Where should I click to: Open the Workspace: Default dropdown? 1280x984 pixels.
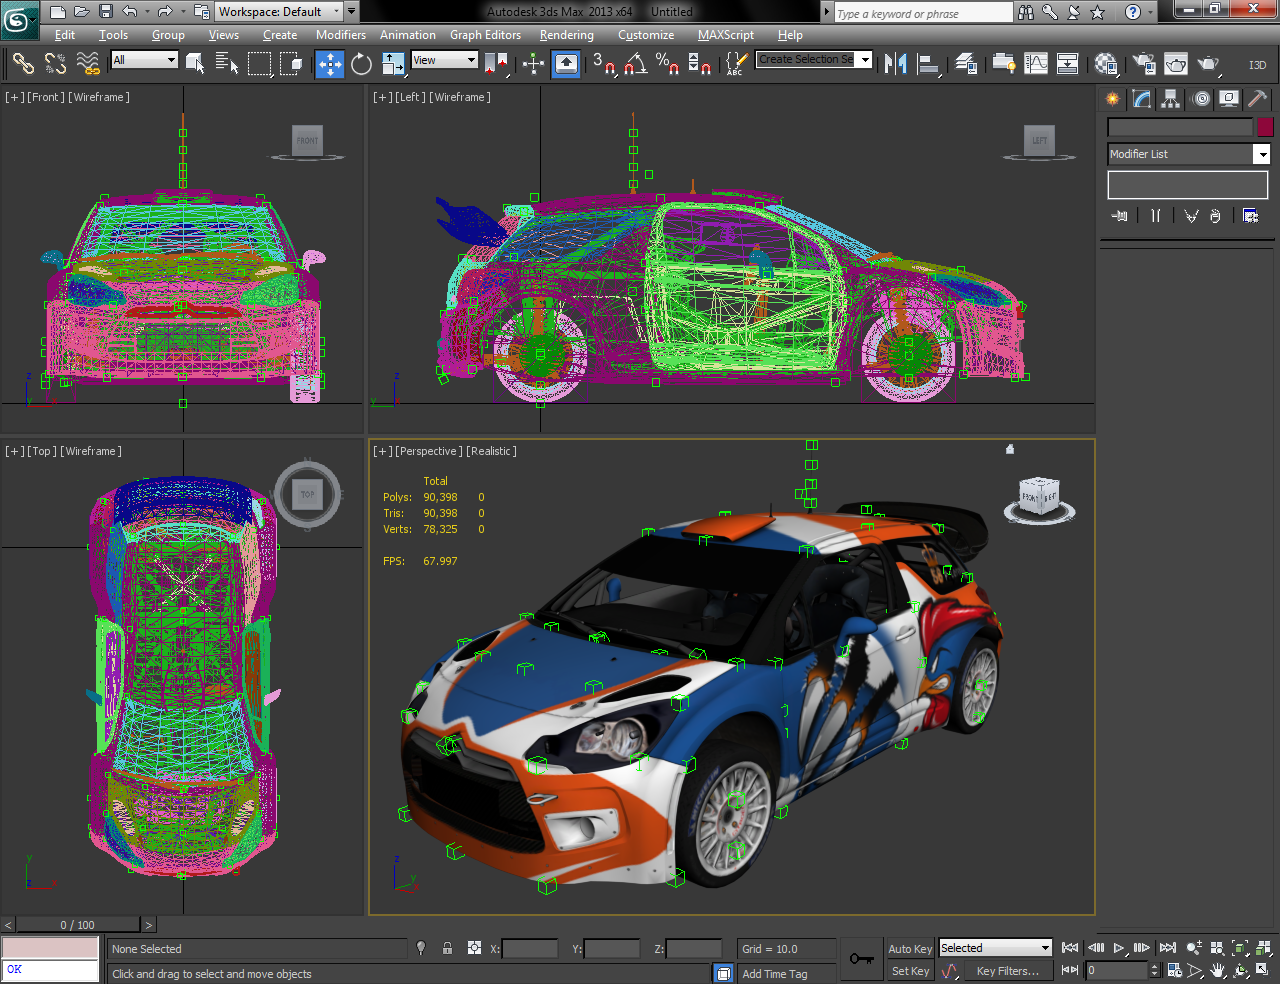click(279, 12)
